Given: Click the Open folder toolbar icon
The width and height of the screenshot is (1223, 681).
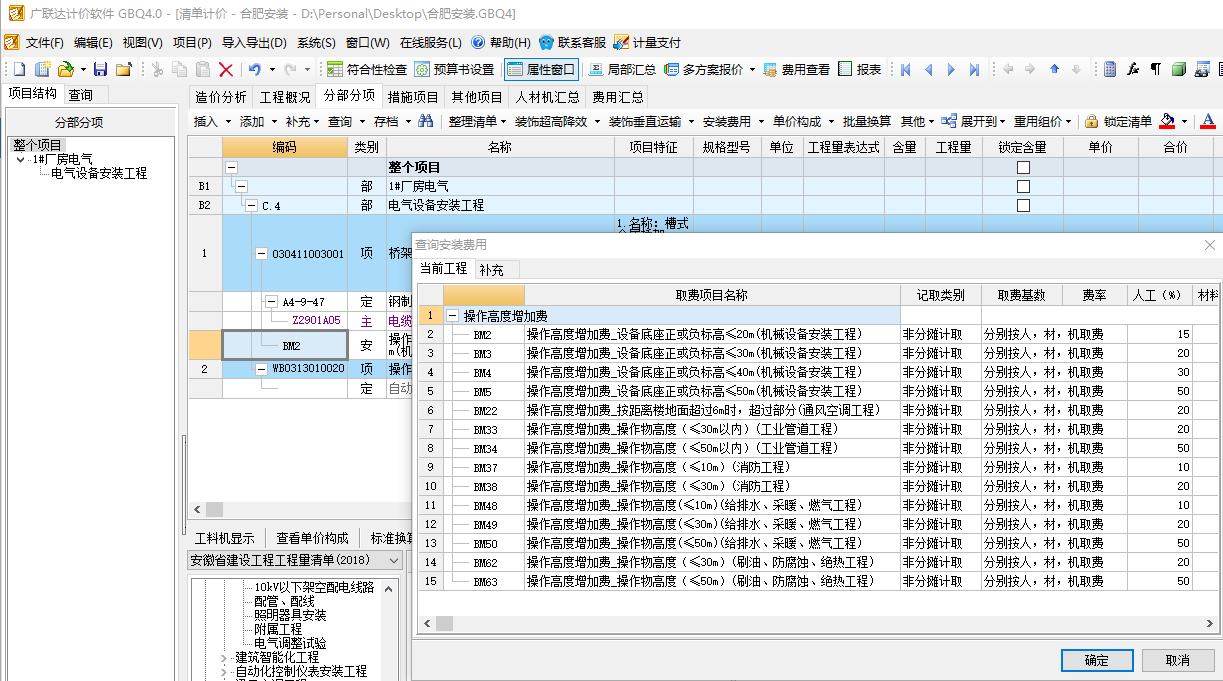Looking at the screenshot, I should tap(65, 69).
